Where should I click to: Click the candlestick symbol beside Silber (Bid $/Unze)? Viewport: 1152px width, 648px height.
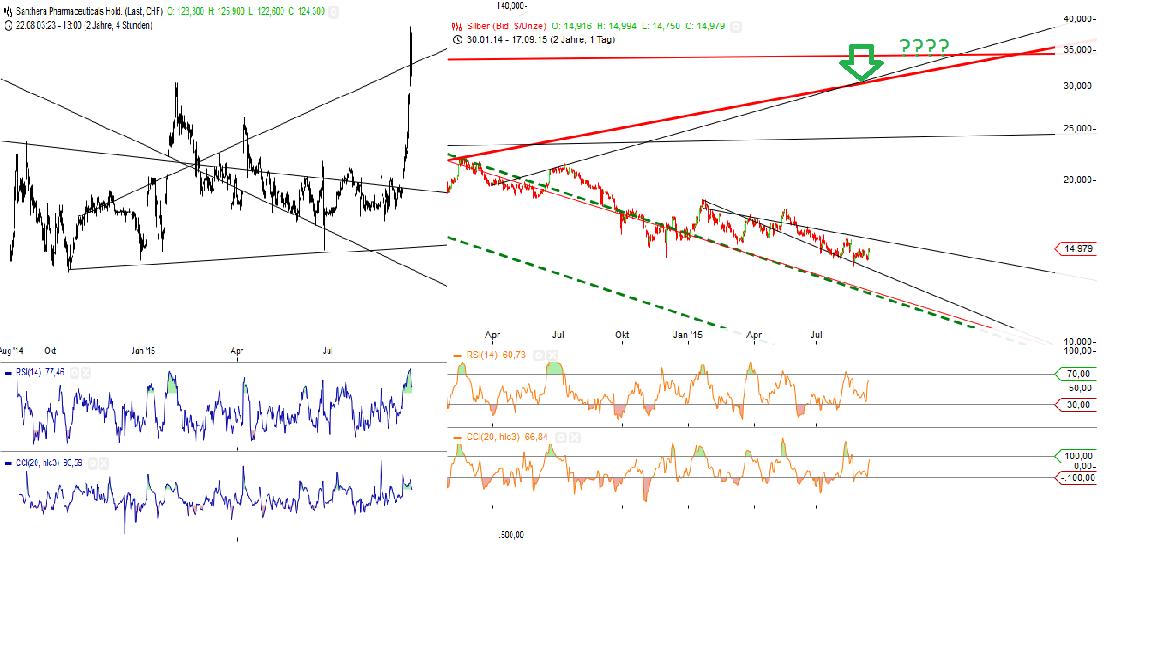click(x=456, y=25)
